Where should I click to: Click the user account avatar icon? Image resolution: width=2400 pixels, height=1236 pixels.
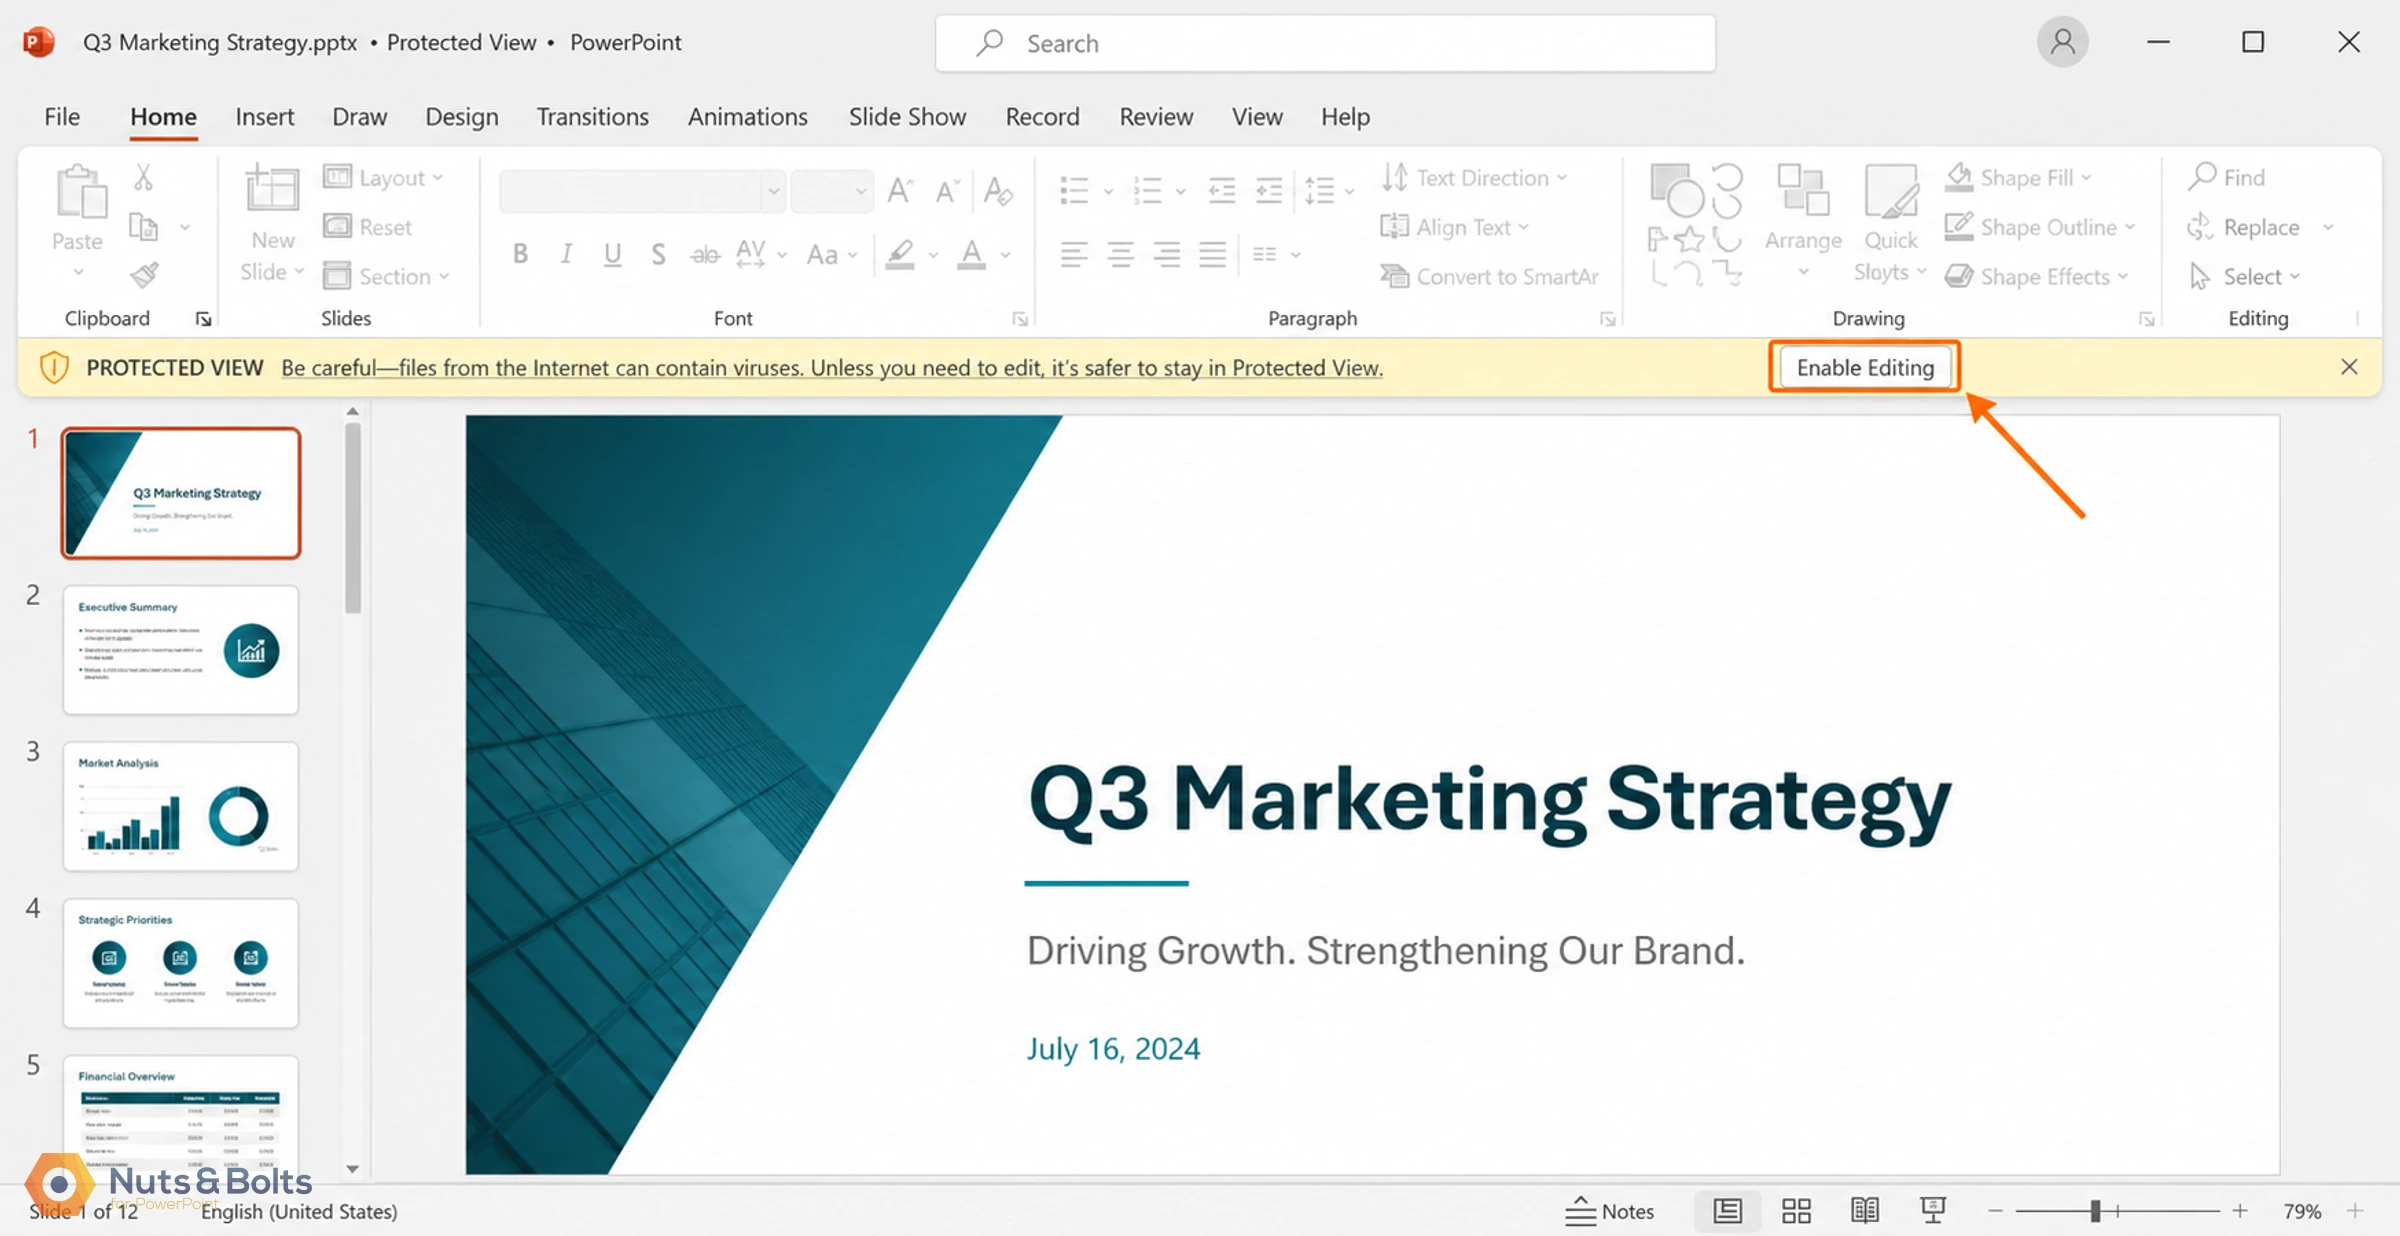[2062, 42]
